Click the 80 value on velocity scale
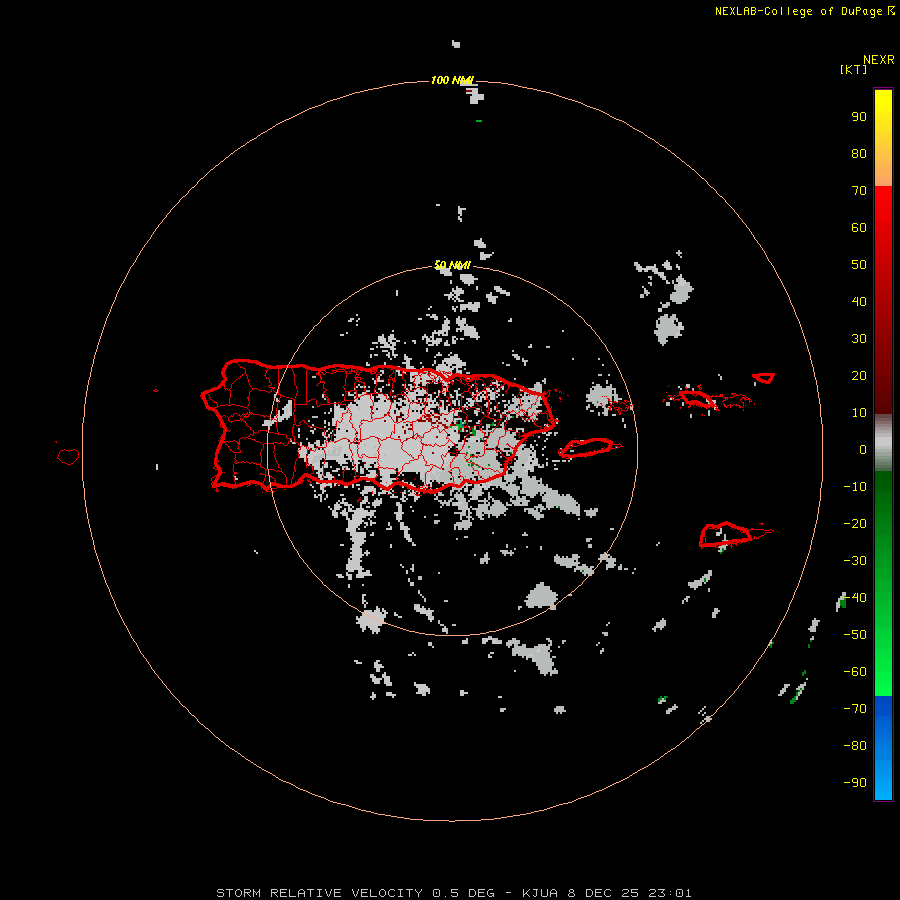Viewport: 900px width, 900px height. pyautogui.click(x=859, y=154)
